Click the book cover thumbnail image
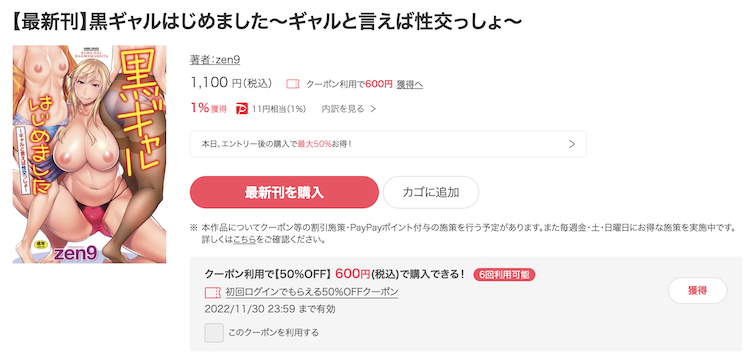This screenshot has width=750, height=360. click(x=89, y=154)
